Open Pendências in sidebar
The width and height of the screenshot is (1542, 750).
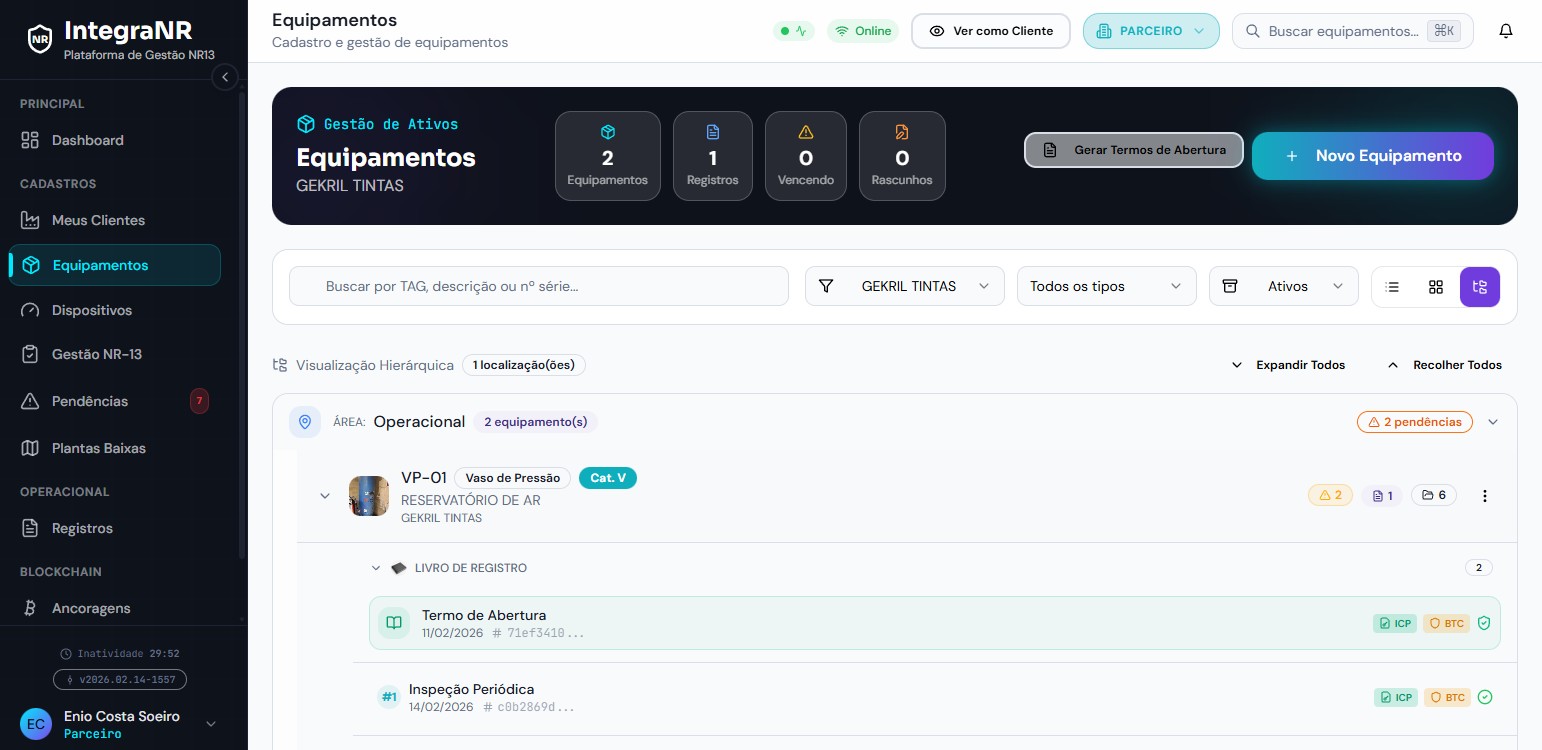[x=115, y=401]
